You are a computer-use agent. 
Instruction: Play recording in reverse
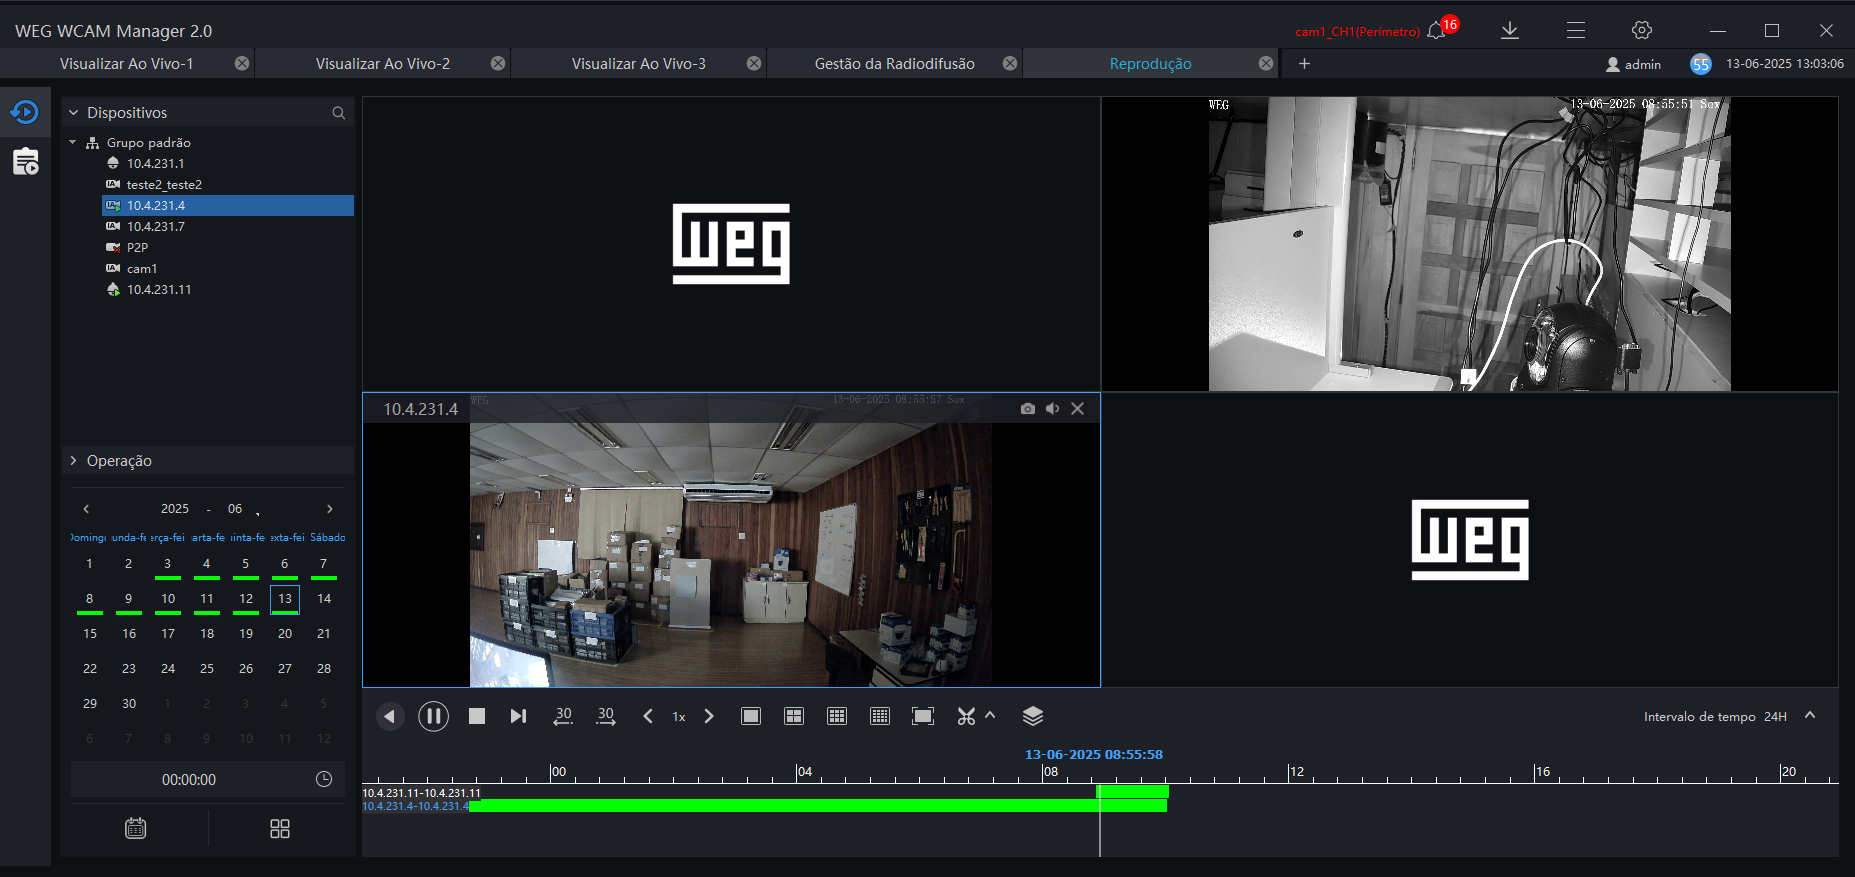[390, 716]
